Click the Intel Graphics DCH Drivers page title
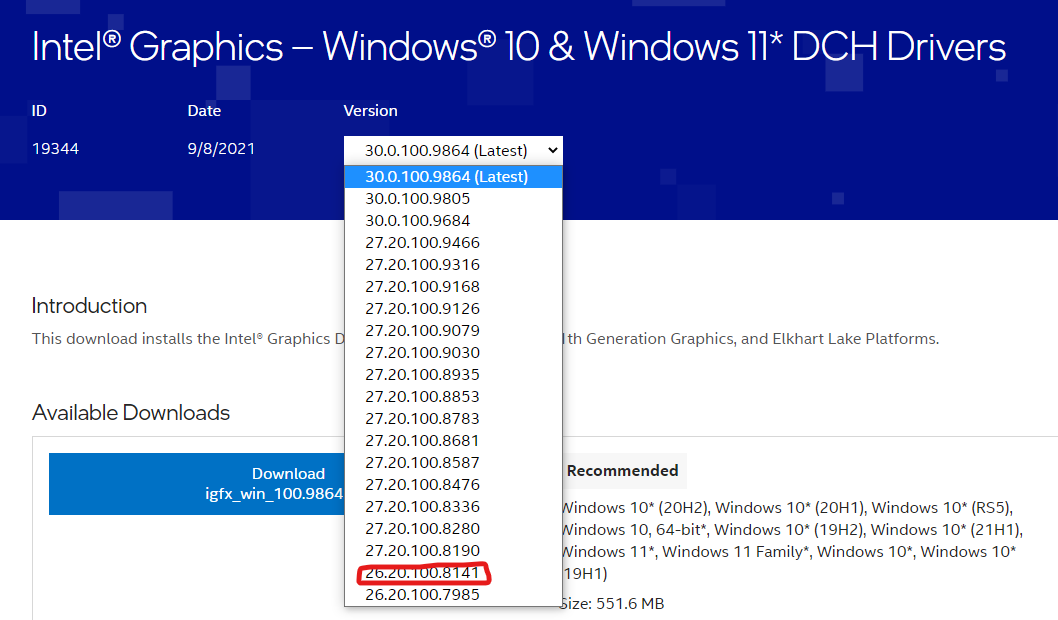Viewport: 1058px width, 620px height. click(x=519, y=47)
